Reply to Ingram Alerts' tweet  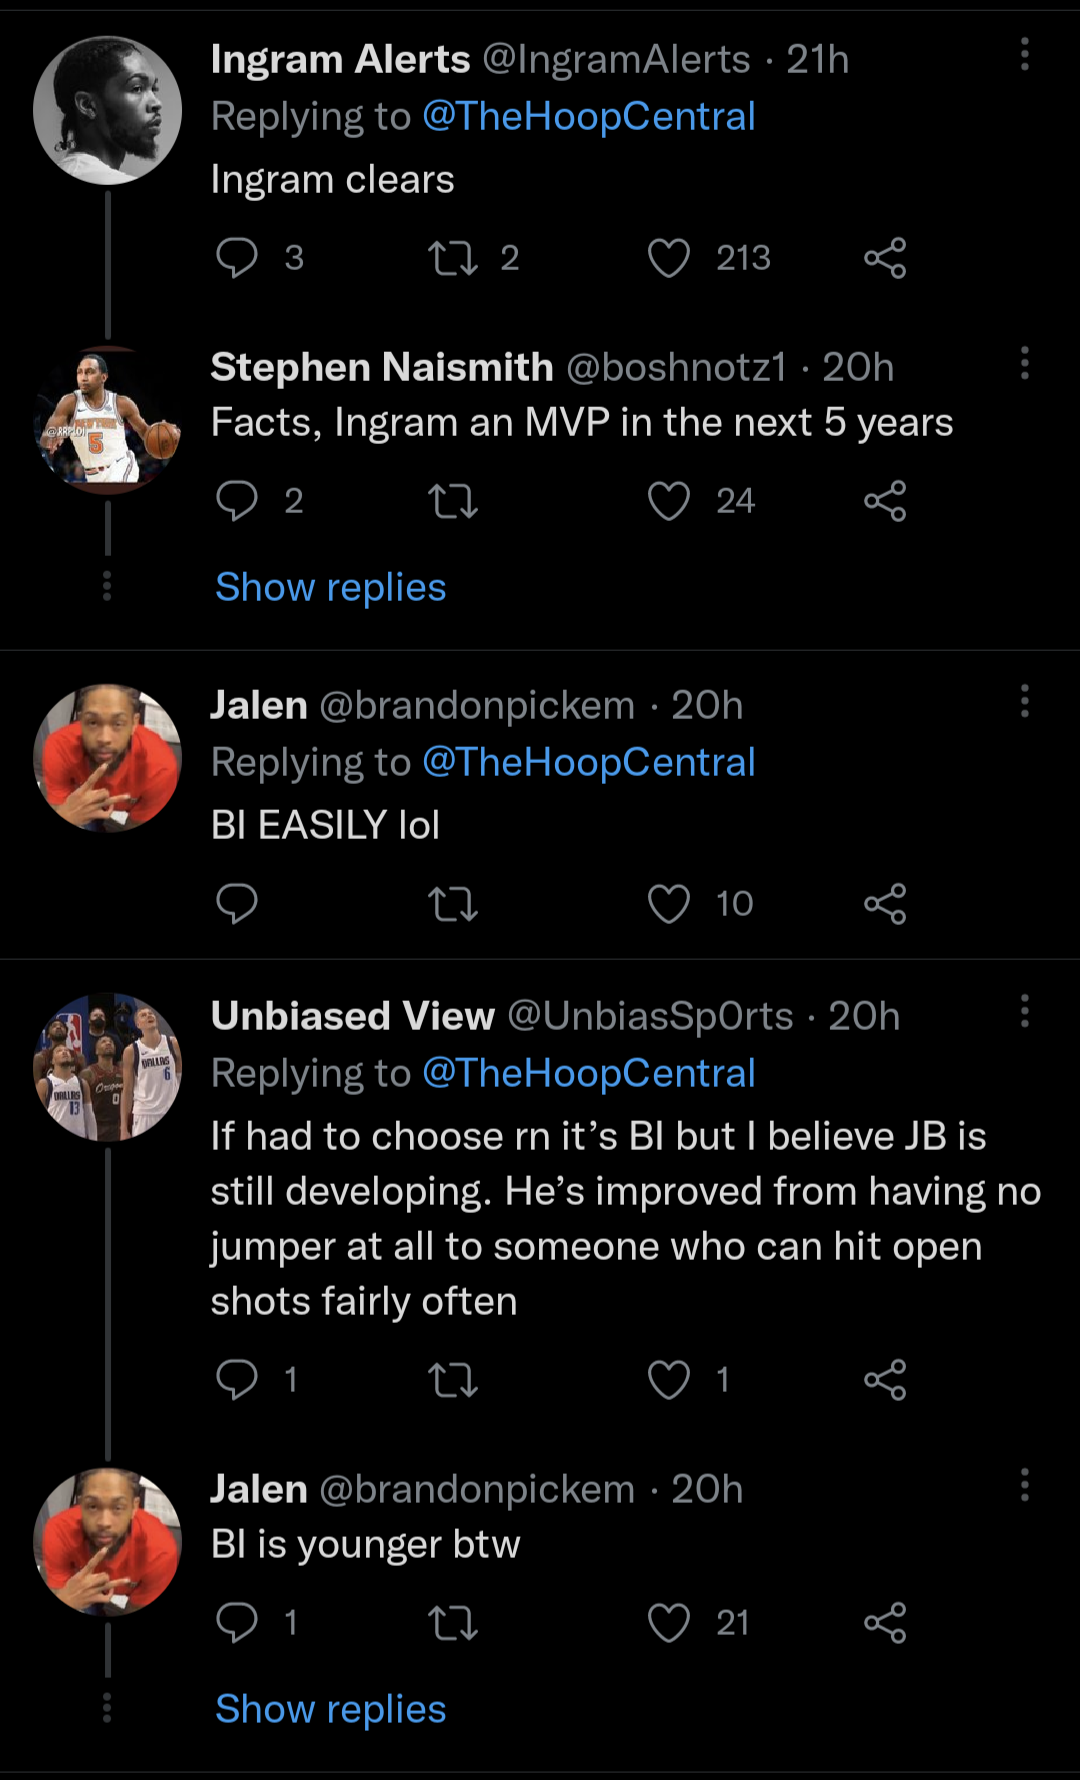tap(237, 258)
